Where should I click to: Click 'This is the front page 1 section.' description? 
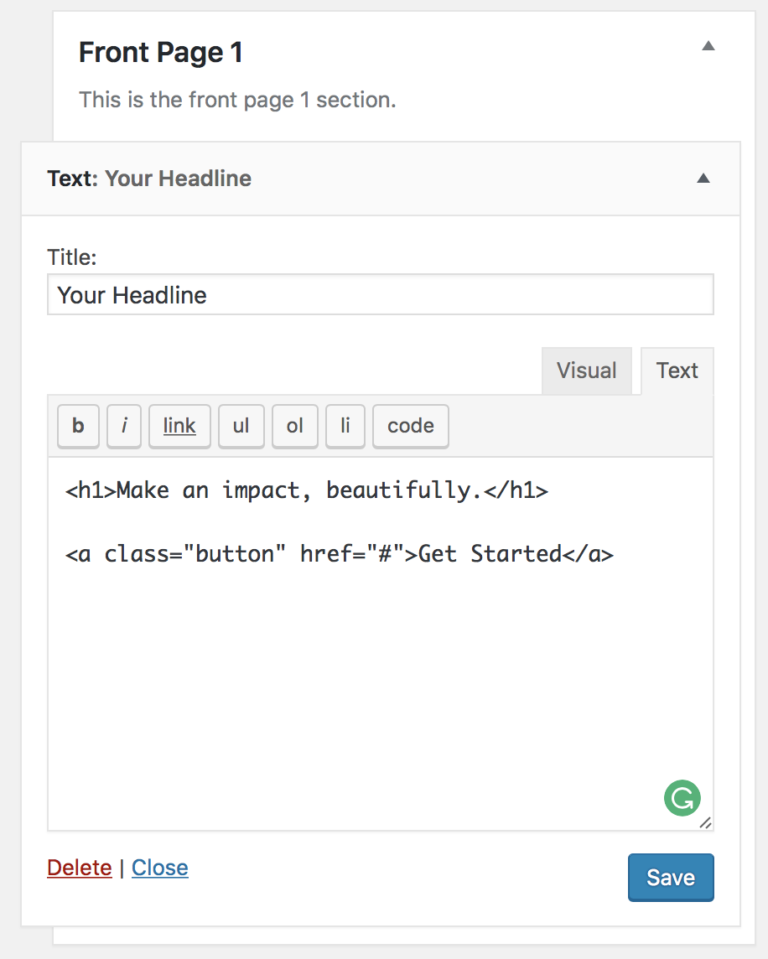237,100
